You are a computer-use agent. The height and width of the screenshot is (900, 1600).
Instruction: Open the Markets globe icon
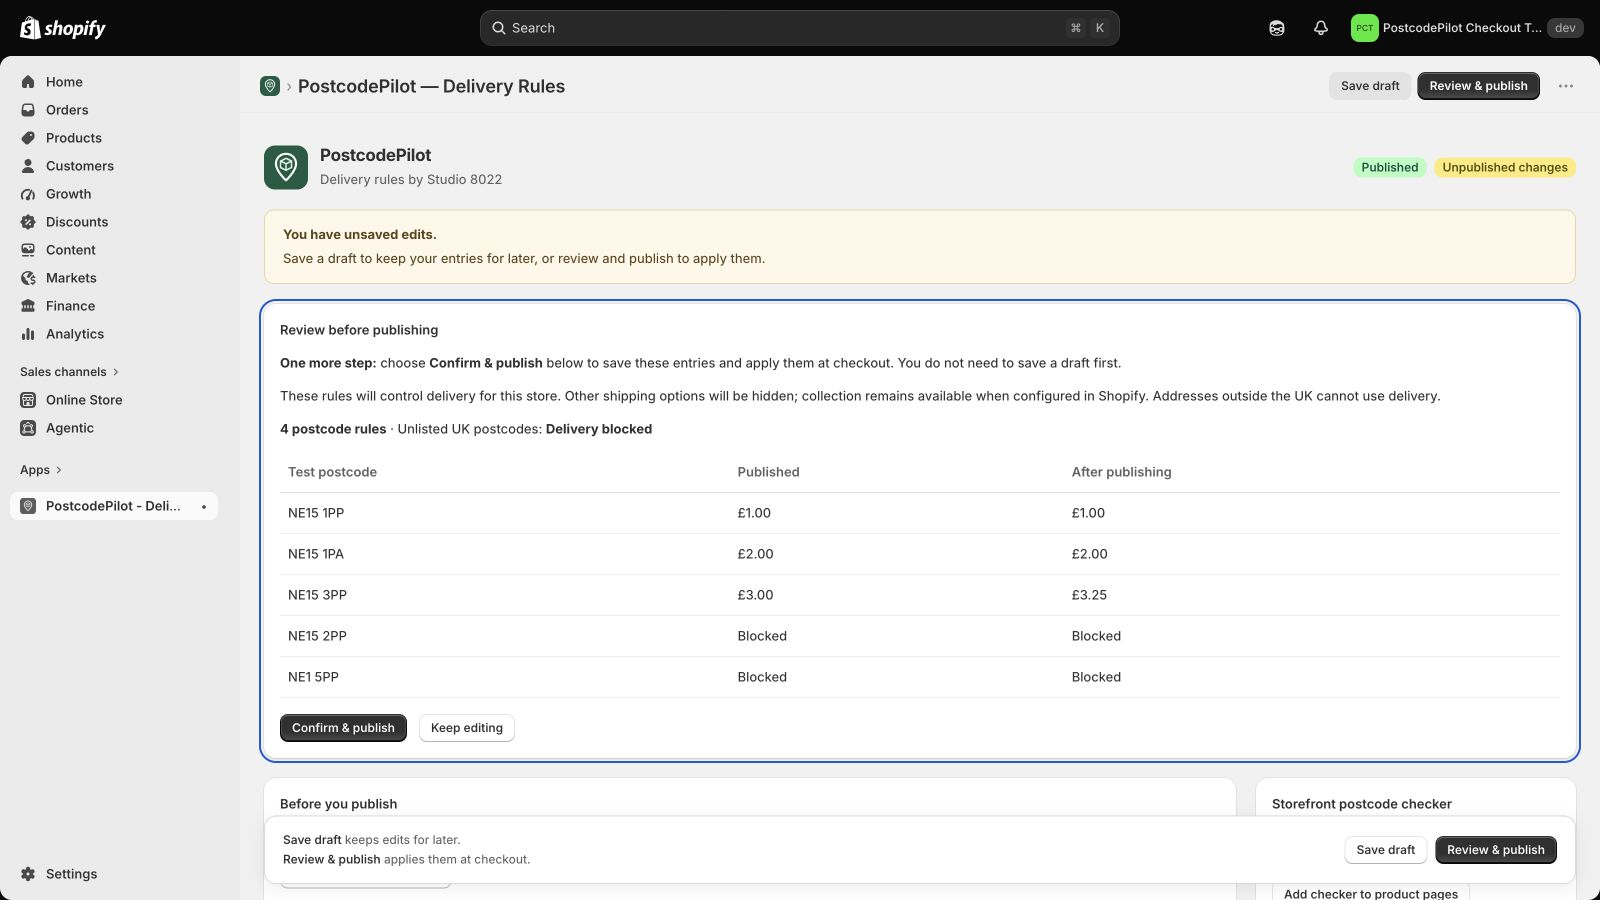(28, 278)
